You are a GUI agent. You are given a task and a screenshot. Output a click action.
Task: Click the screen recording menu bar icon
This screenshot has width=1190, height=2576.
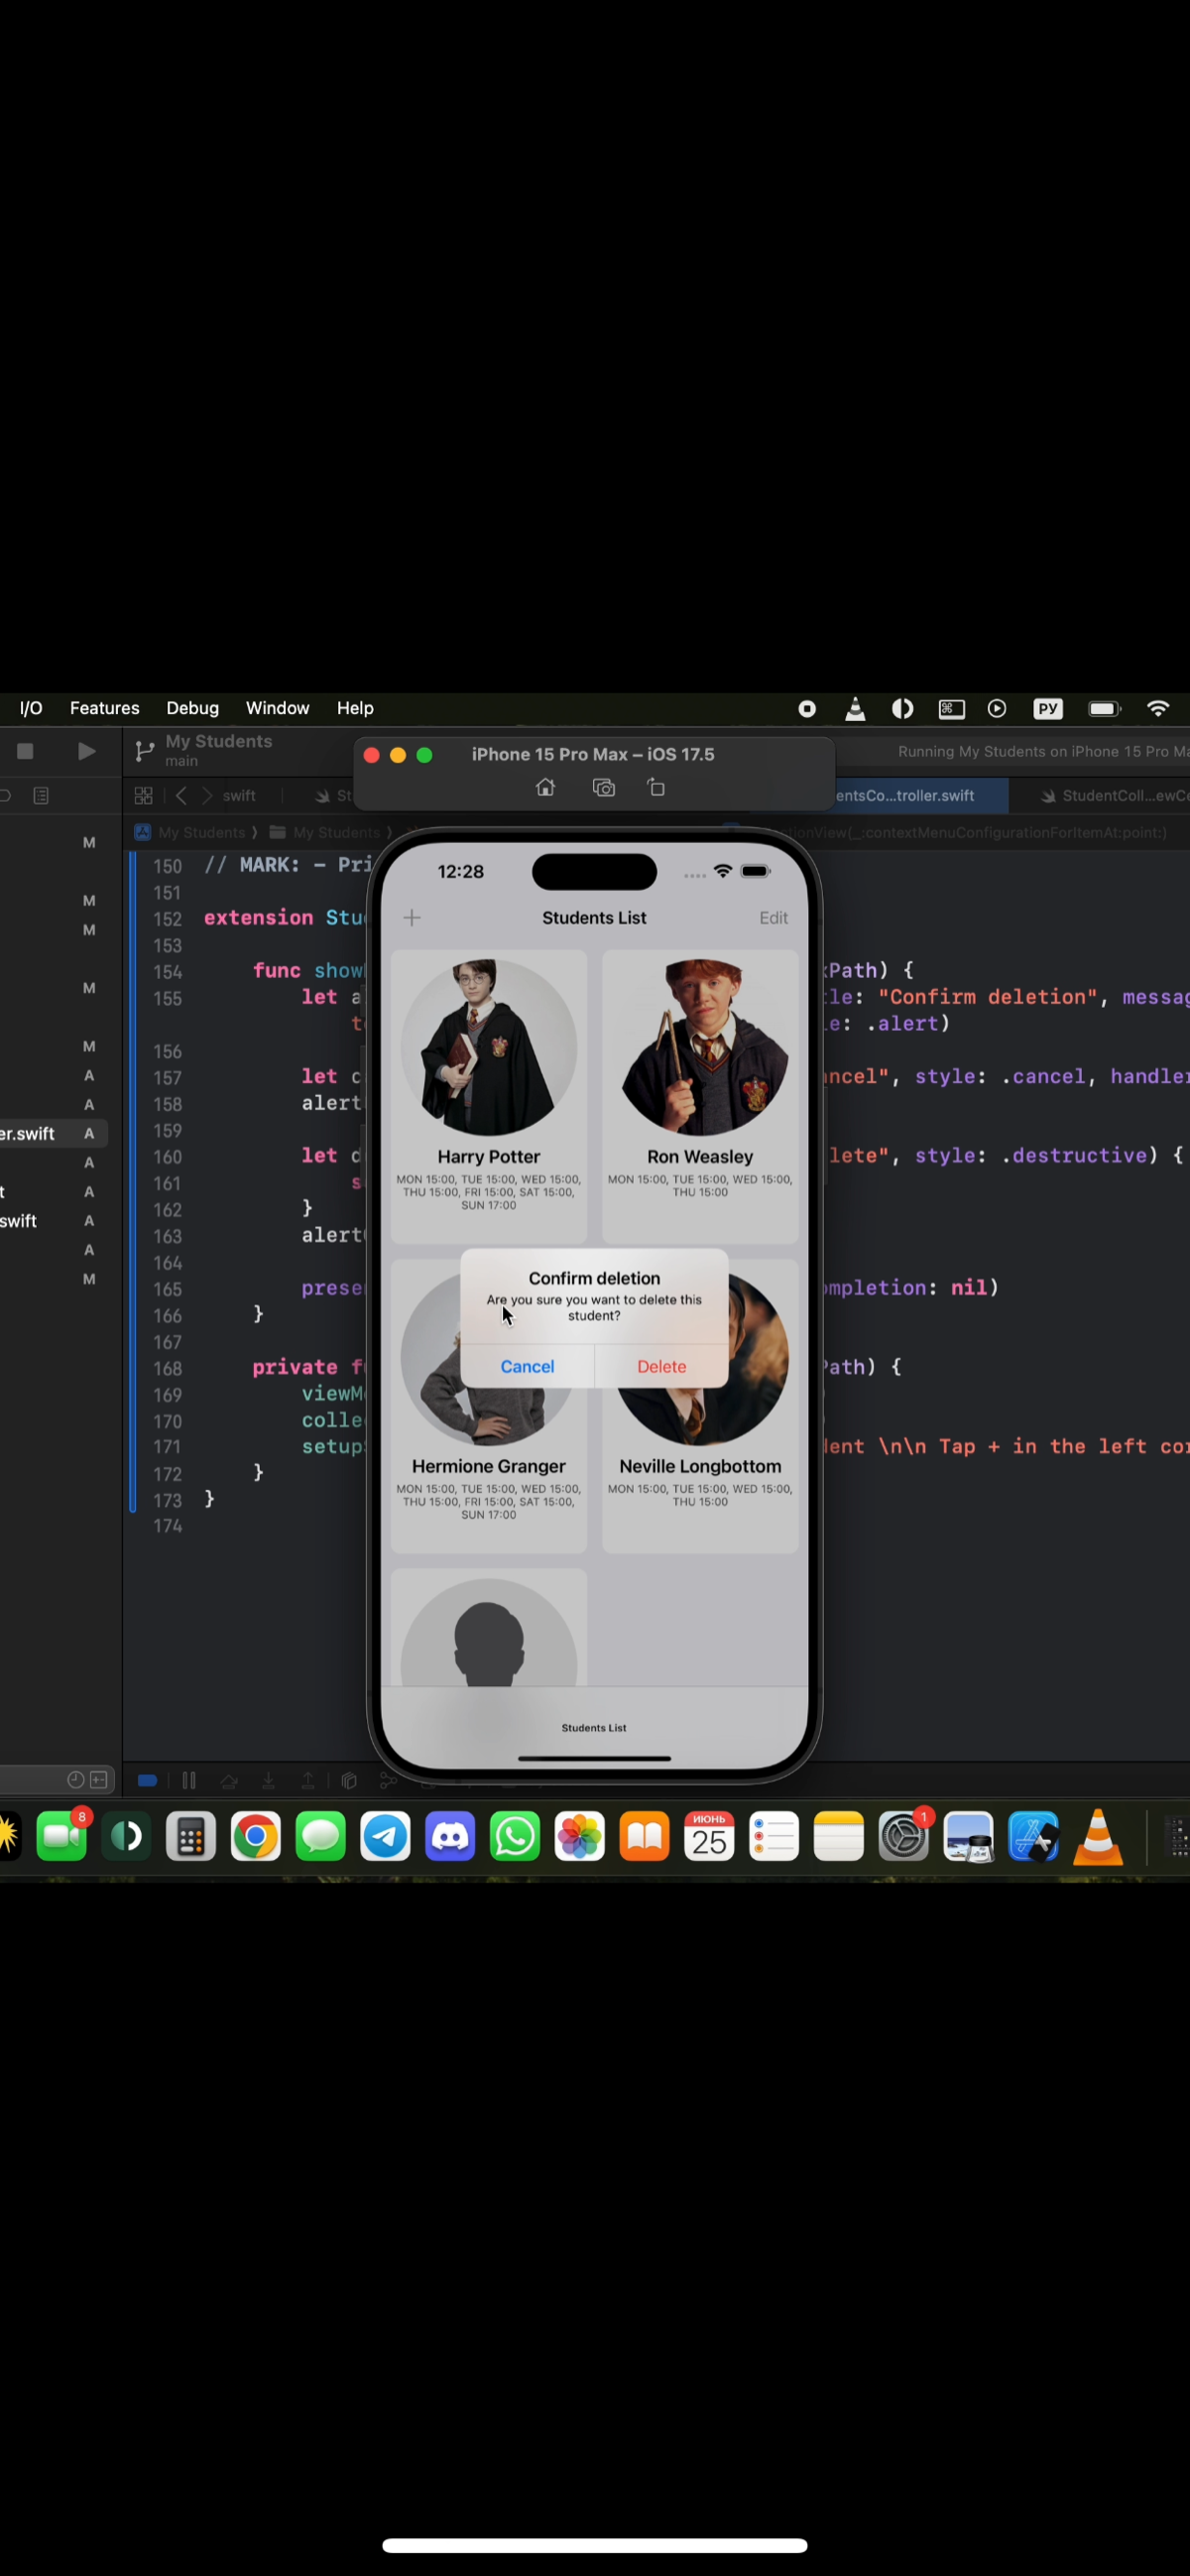(x=807, y=708)
